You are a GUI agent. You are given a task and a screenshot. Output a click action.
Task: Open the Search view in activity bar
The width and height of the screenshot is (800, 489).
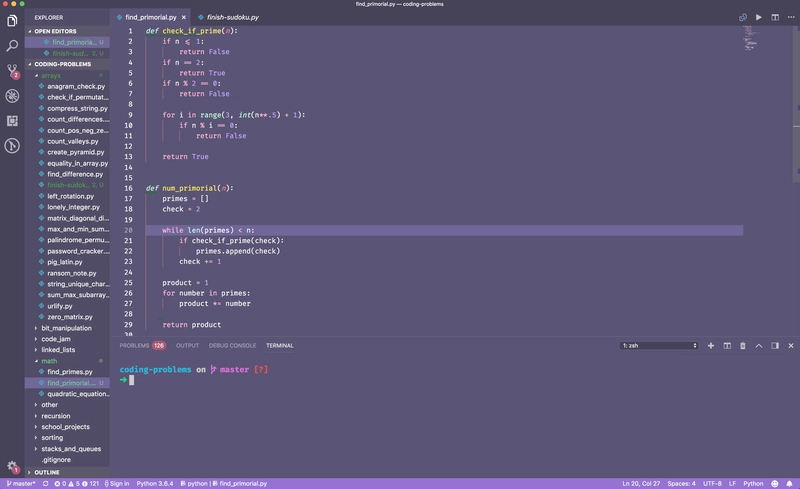pos(12,45)
